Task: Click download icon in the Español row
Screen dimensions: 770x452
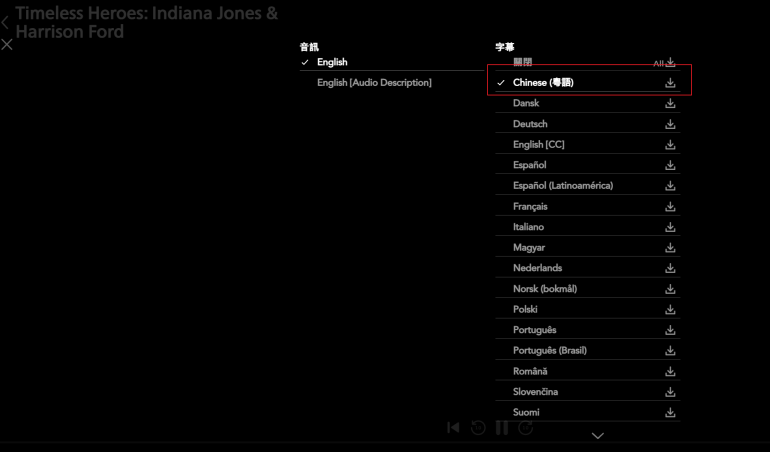Action: pyautogui.click(x=670, y=166)
